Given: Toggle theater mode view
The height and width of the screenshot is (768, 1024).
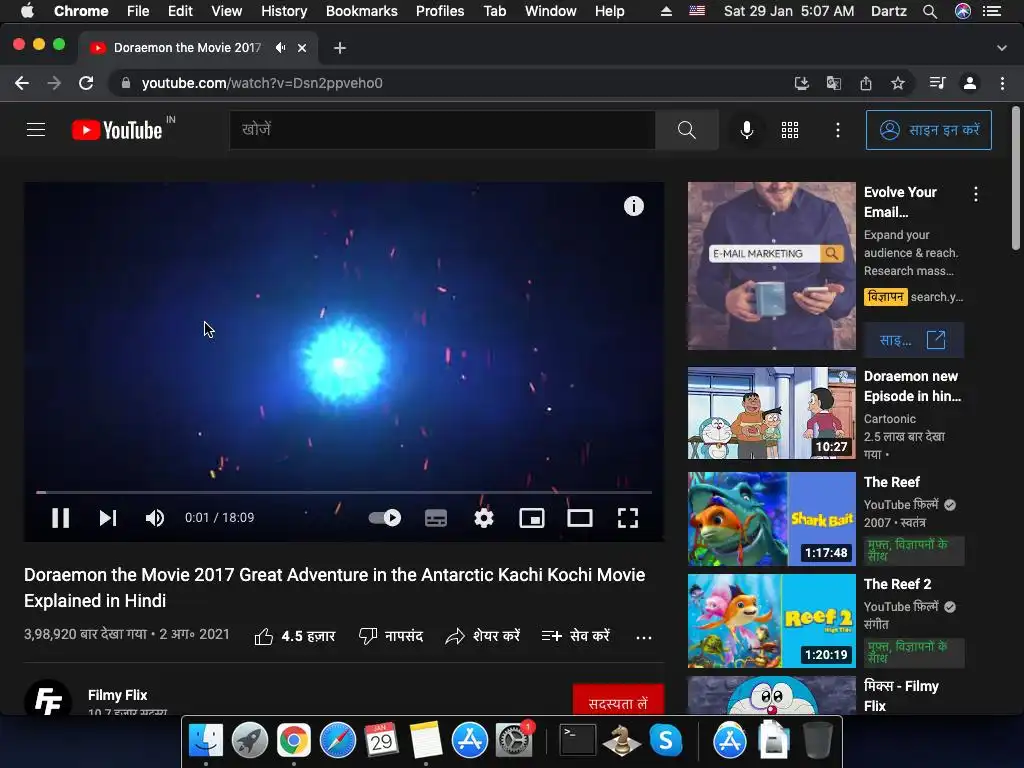Looking at the screenshot, I should [x=580, y=518].
